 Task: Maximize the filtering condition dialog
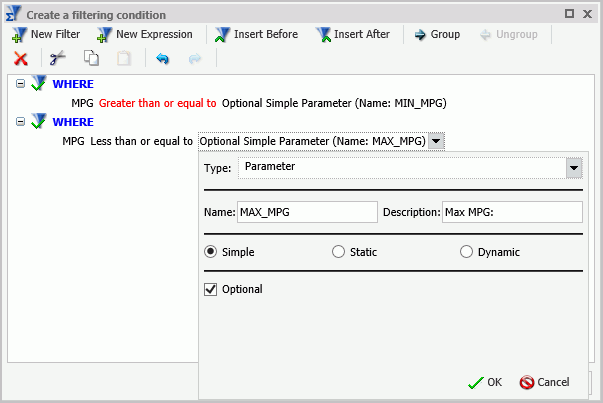click(569, 14)
